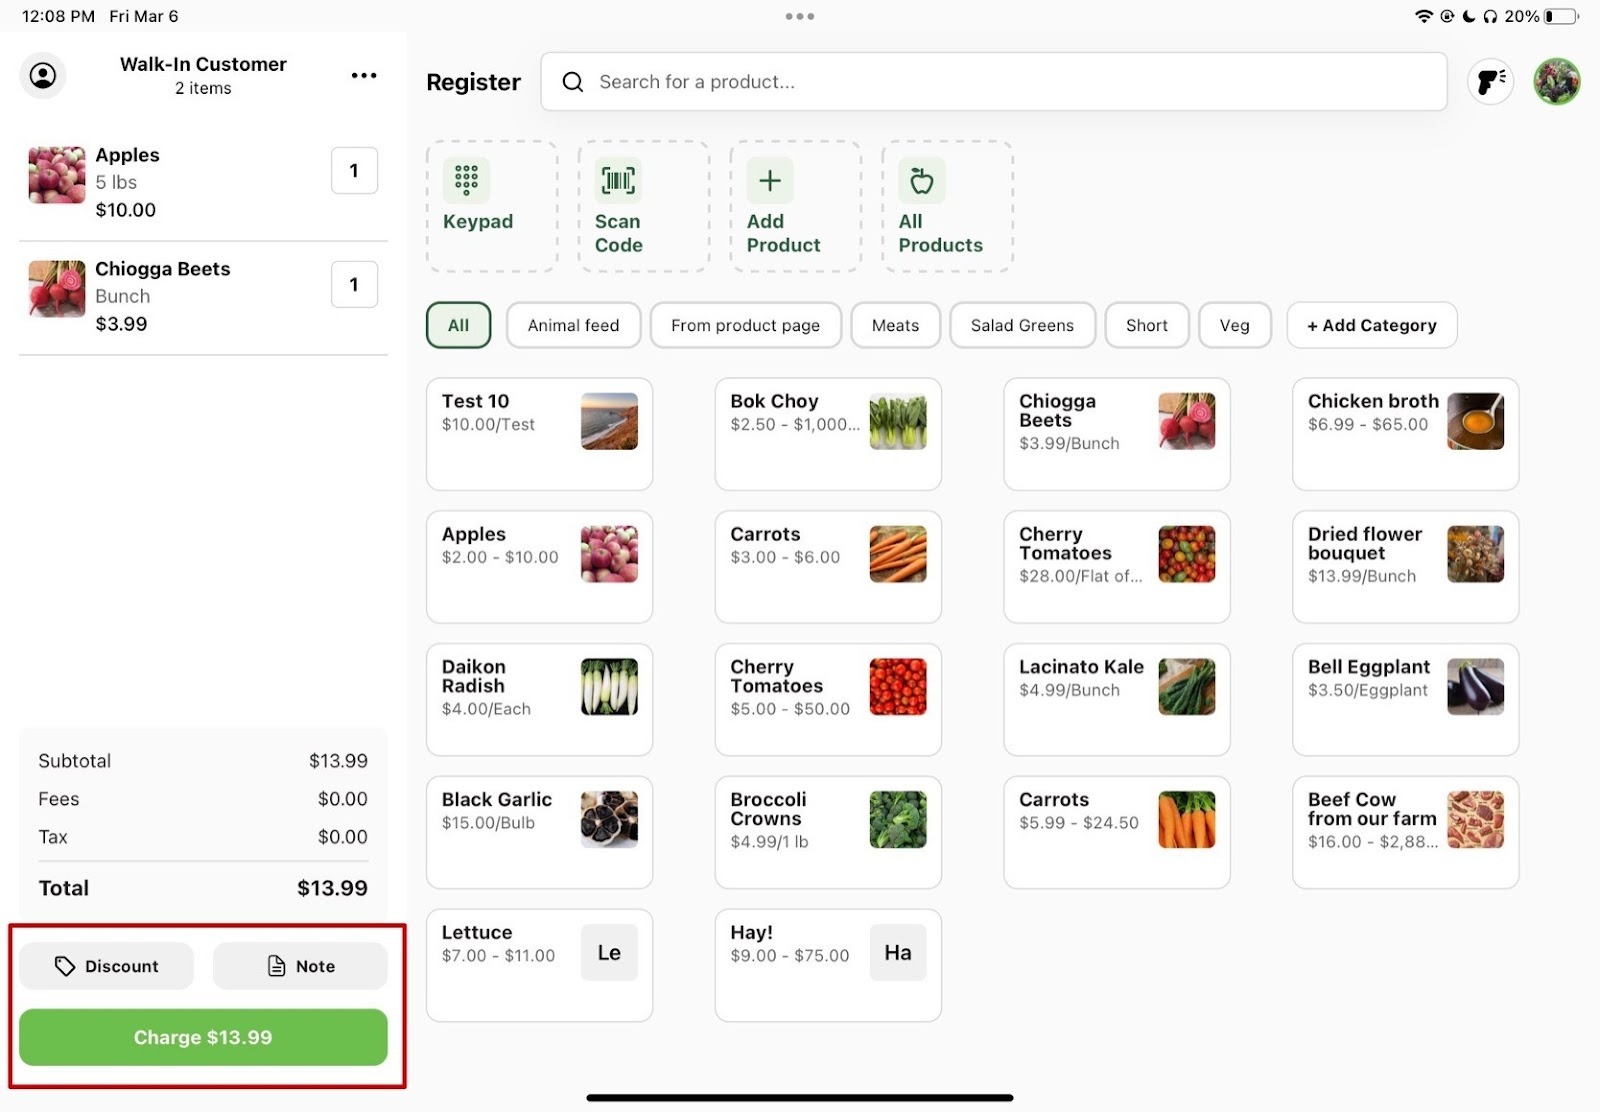Switch to the Meats category
Screen dimensions: 1600x1112
[895, 325]
